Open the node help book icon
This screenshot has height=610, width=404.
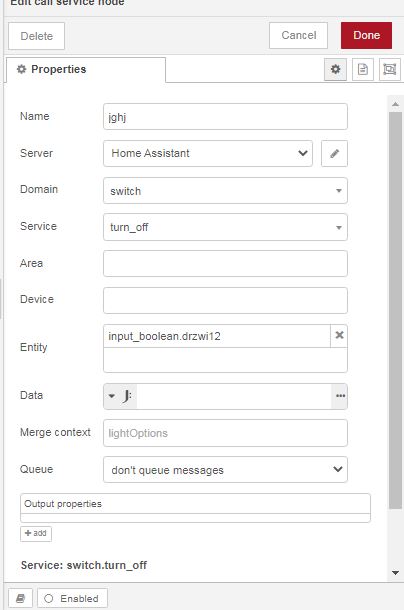pos(20,598)
